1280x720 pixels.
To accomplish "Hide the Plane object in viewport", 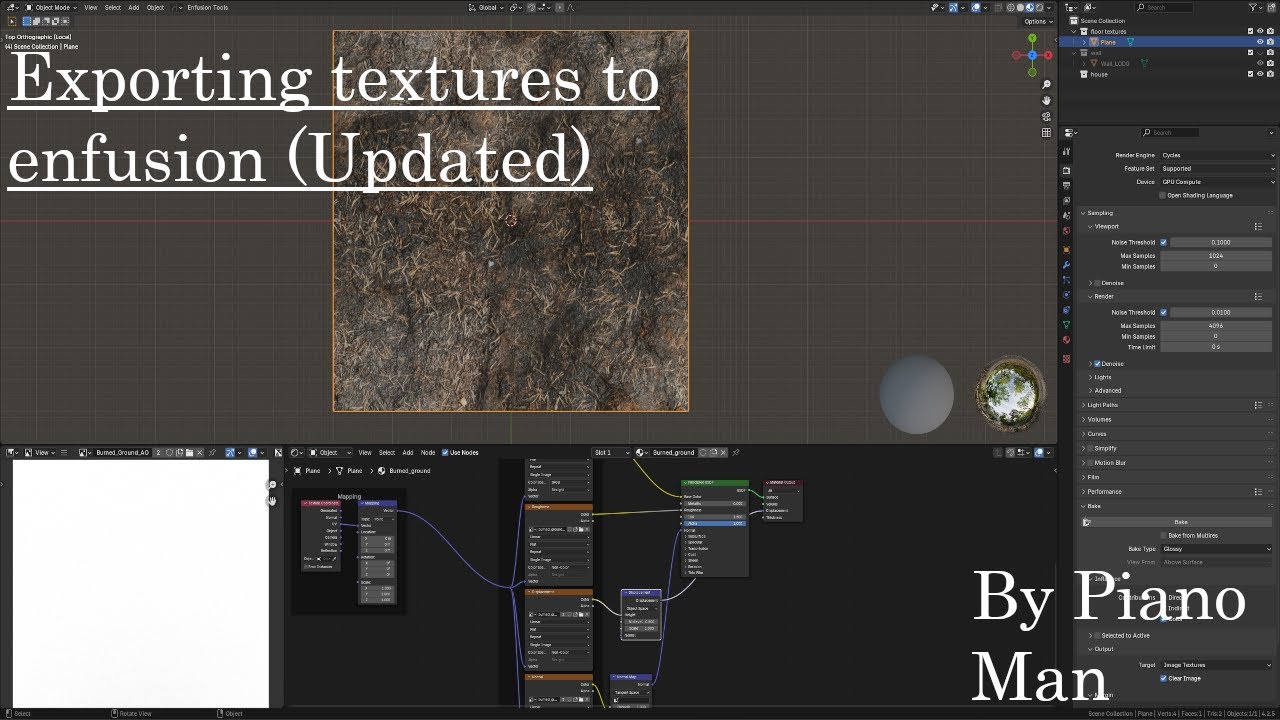I will click(x=1260, y=42).
